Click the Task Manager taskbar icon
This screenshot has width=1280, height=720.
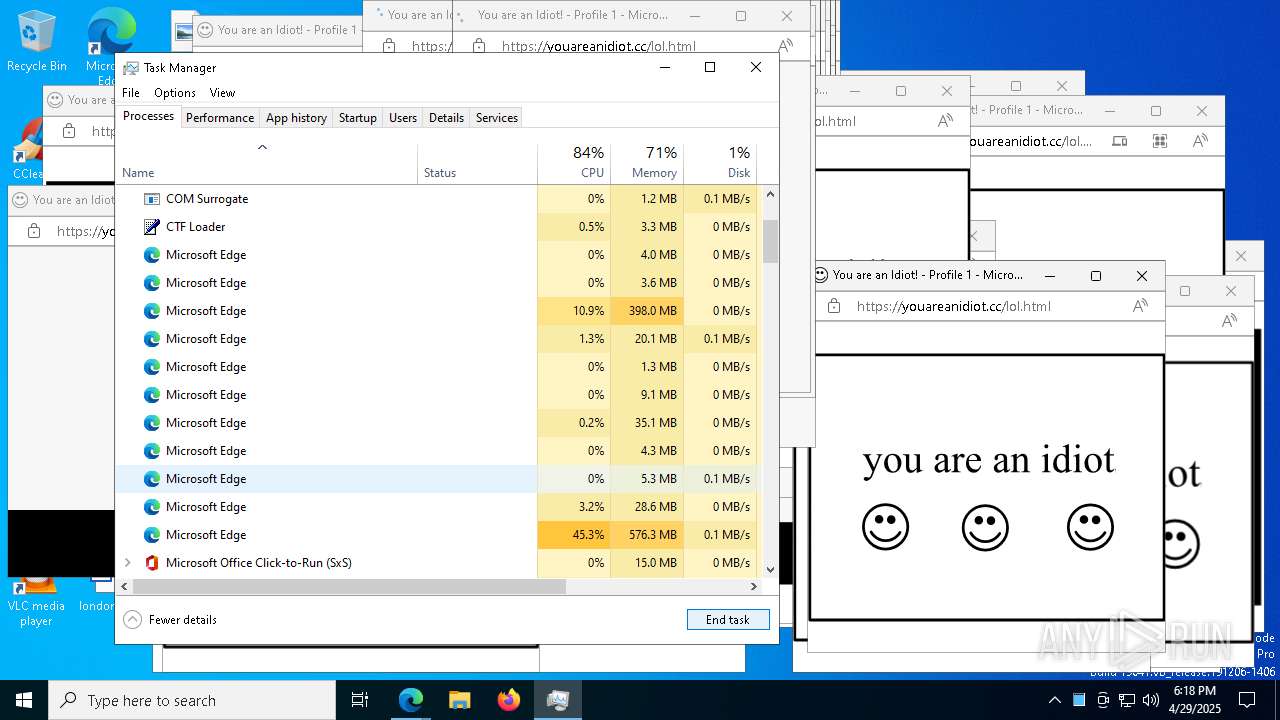point(558,700)
